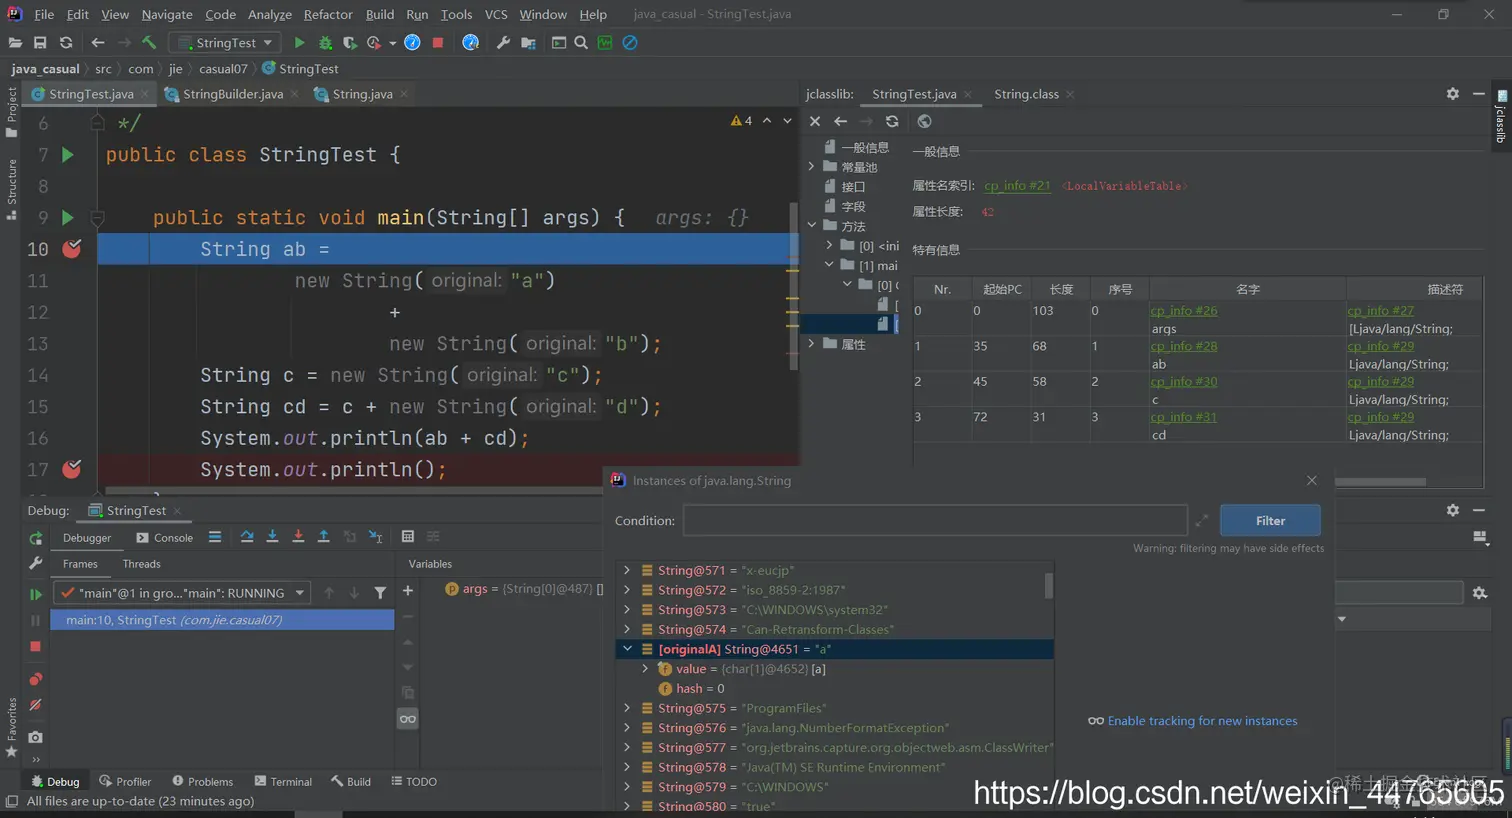
Task: Click the globe browser icon in jclasslib toolbar
Action: (x=924, y=121)
